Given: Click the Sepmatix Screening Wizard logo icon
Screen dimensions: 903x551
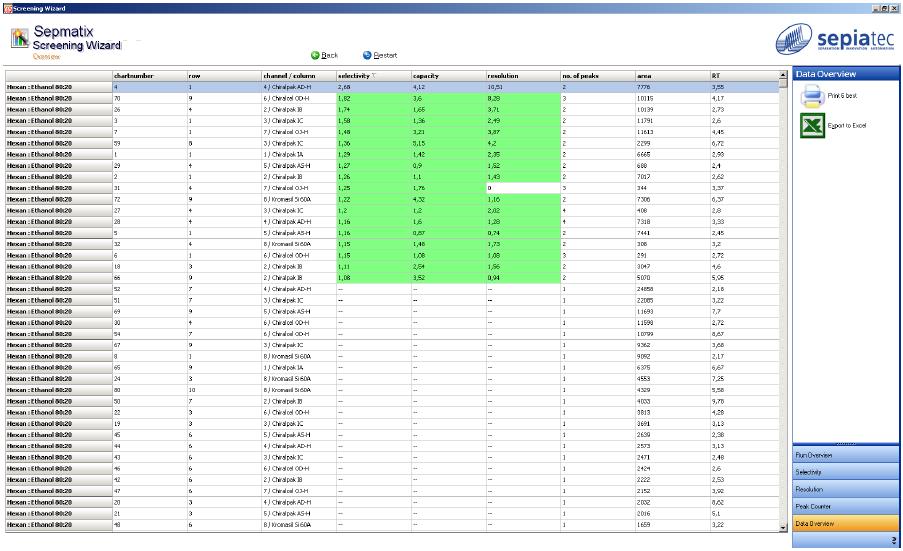Looking at the screenshot, I should [20, 39].
